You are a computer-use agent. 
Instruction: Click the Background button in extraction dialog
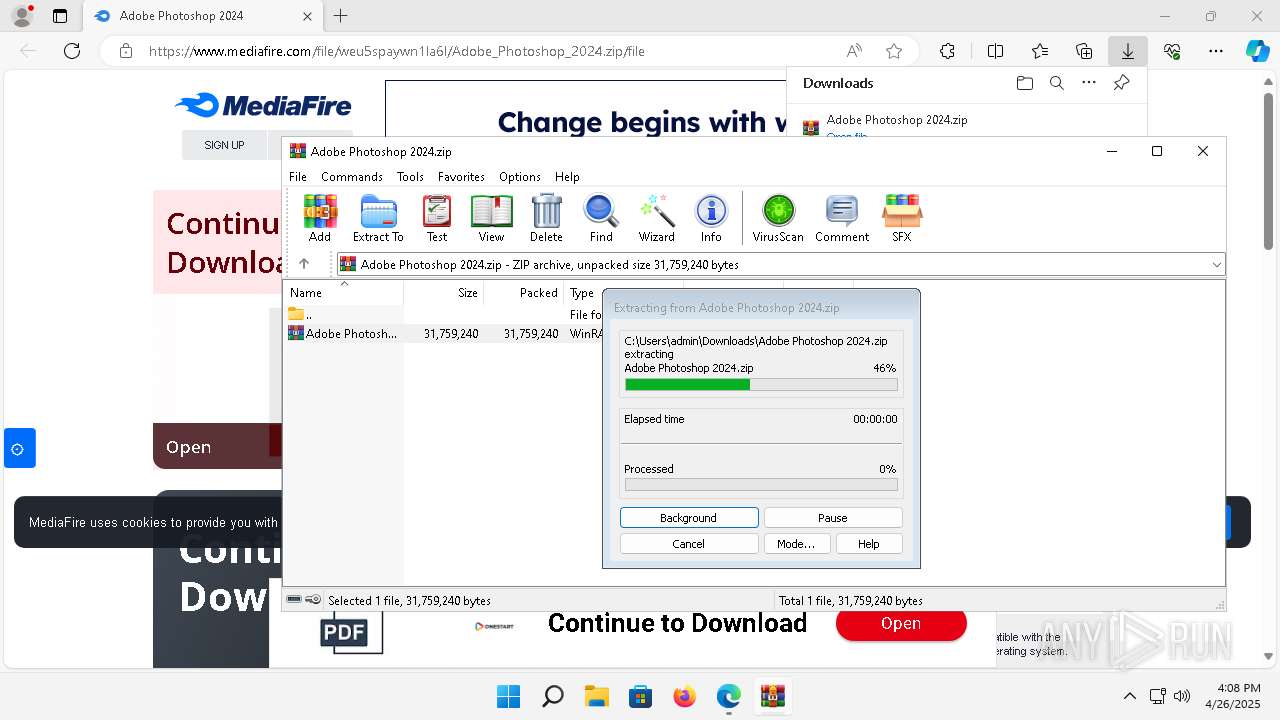click(689, 518)
